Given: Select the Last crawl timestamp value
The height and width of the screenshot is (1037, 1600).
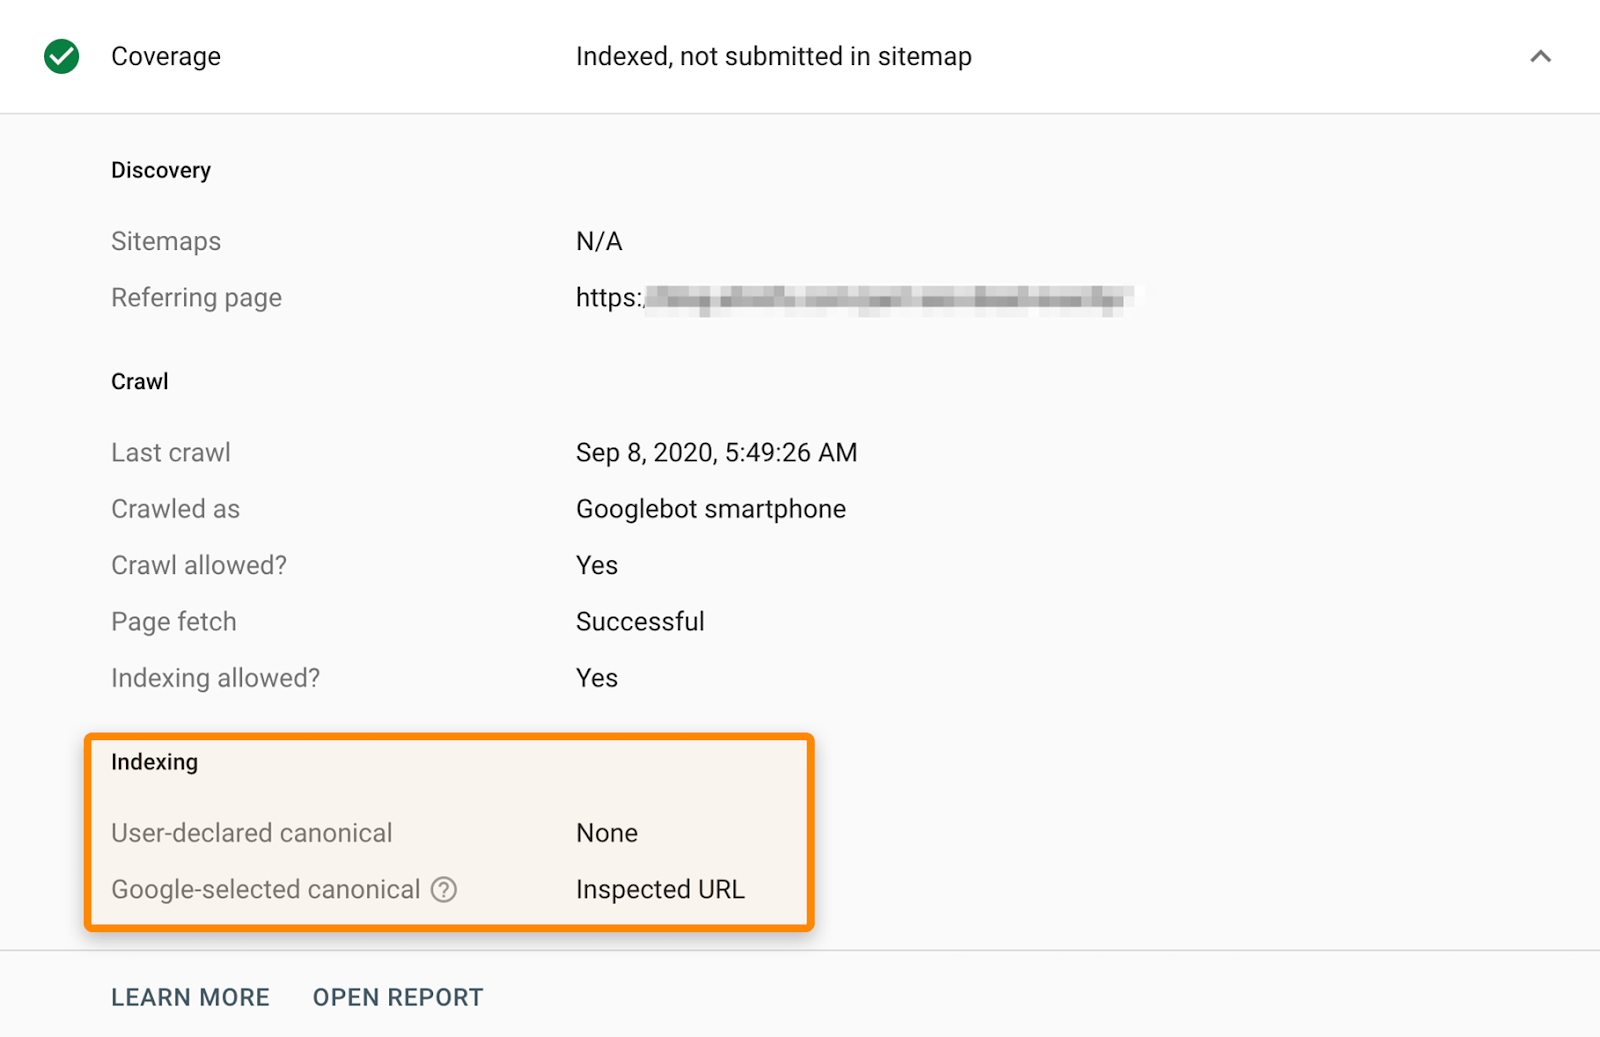Looking at the screenshot, I should [x=715, y=452].
